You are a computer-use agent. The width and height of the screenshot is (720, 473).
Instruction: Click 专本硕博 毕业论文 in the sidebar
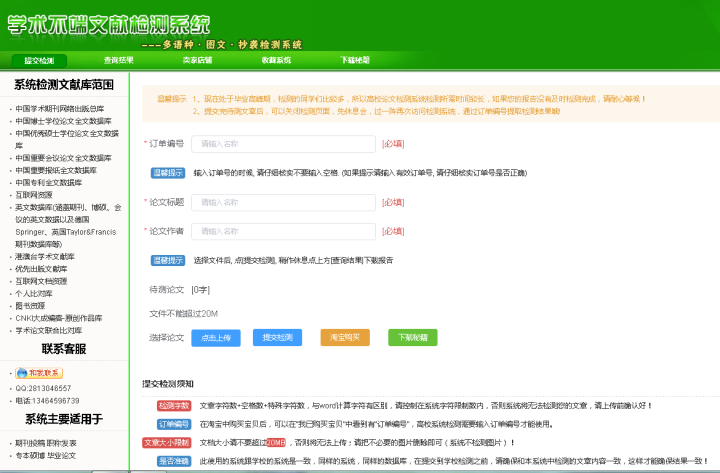pyautogui.click(x=45, y=456)
